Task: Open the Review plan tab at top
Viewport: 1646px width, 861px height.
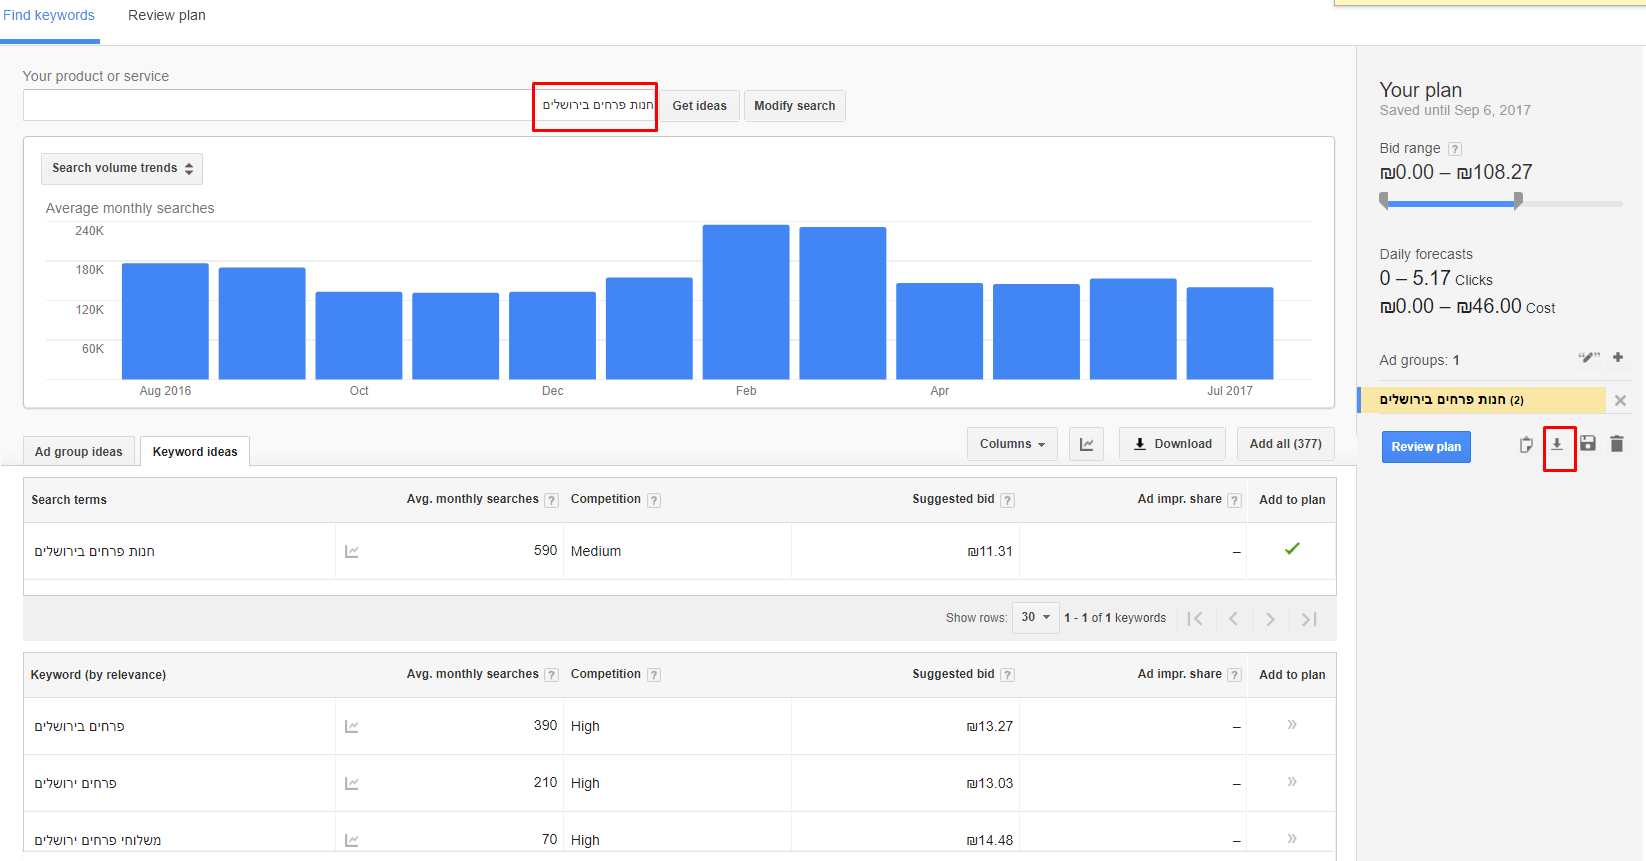Action: [167, 16]
